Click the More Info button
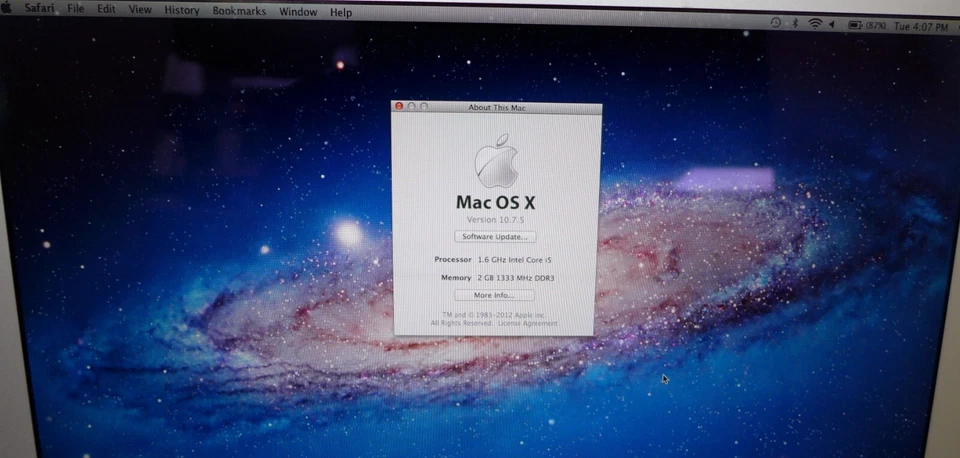This screenshot has height=458, width=960. click(x=494, y=295)
